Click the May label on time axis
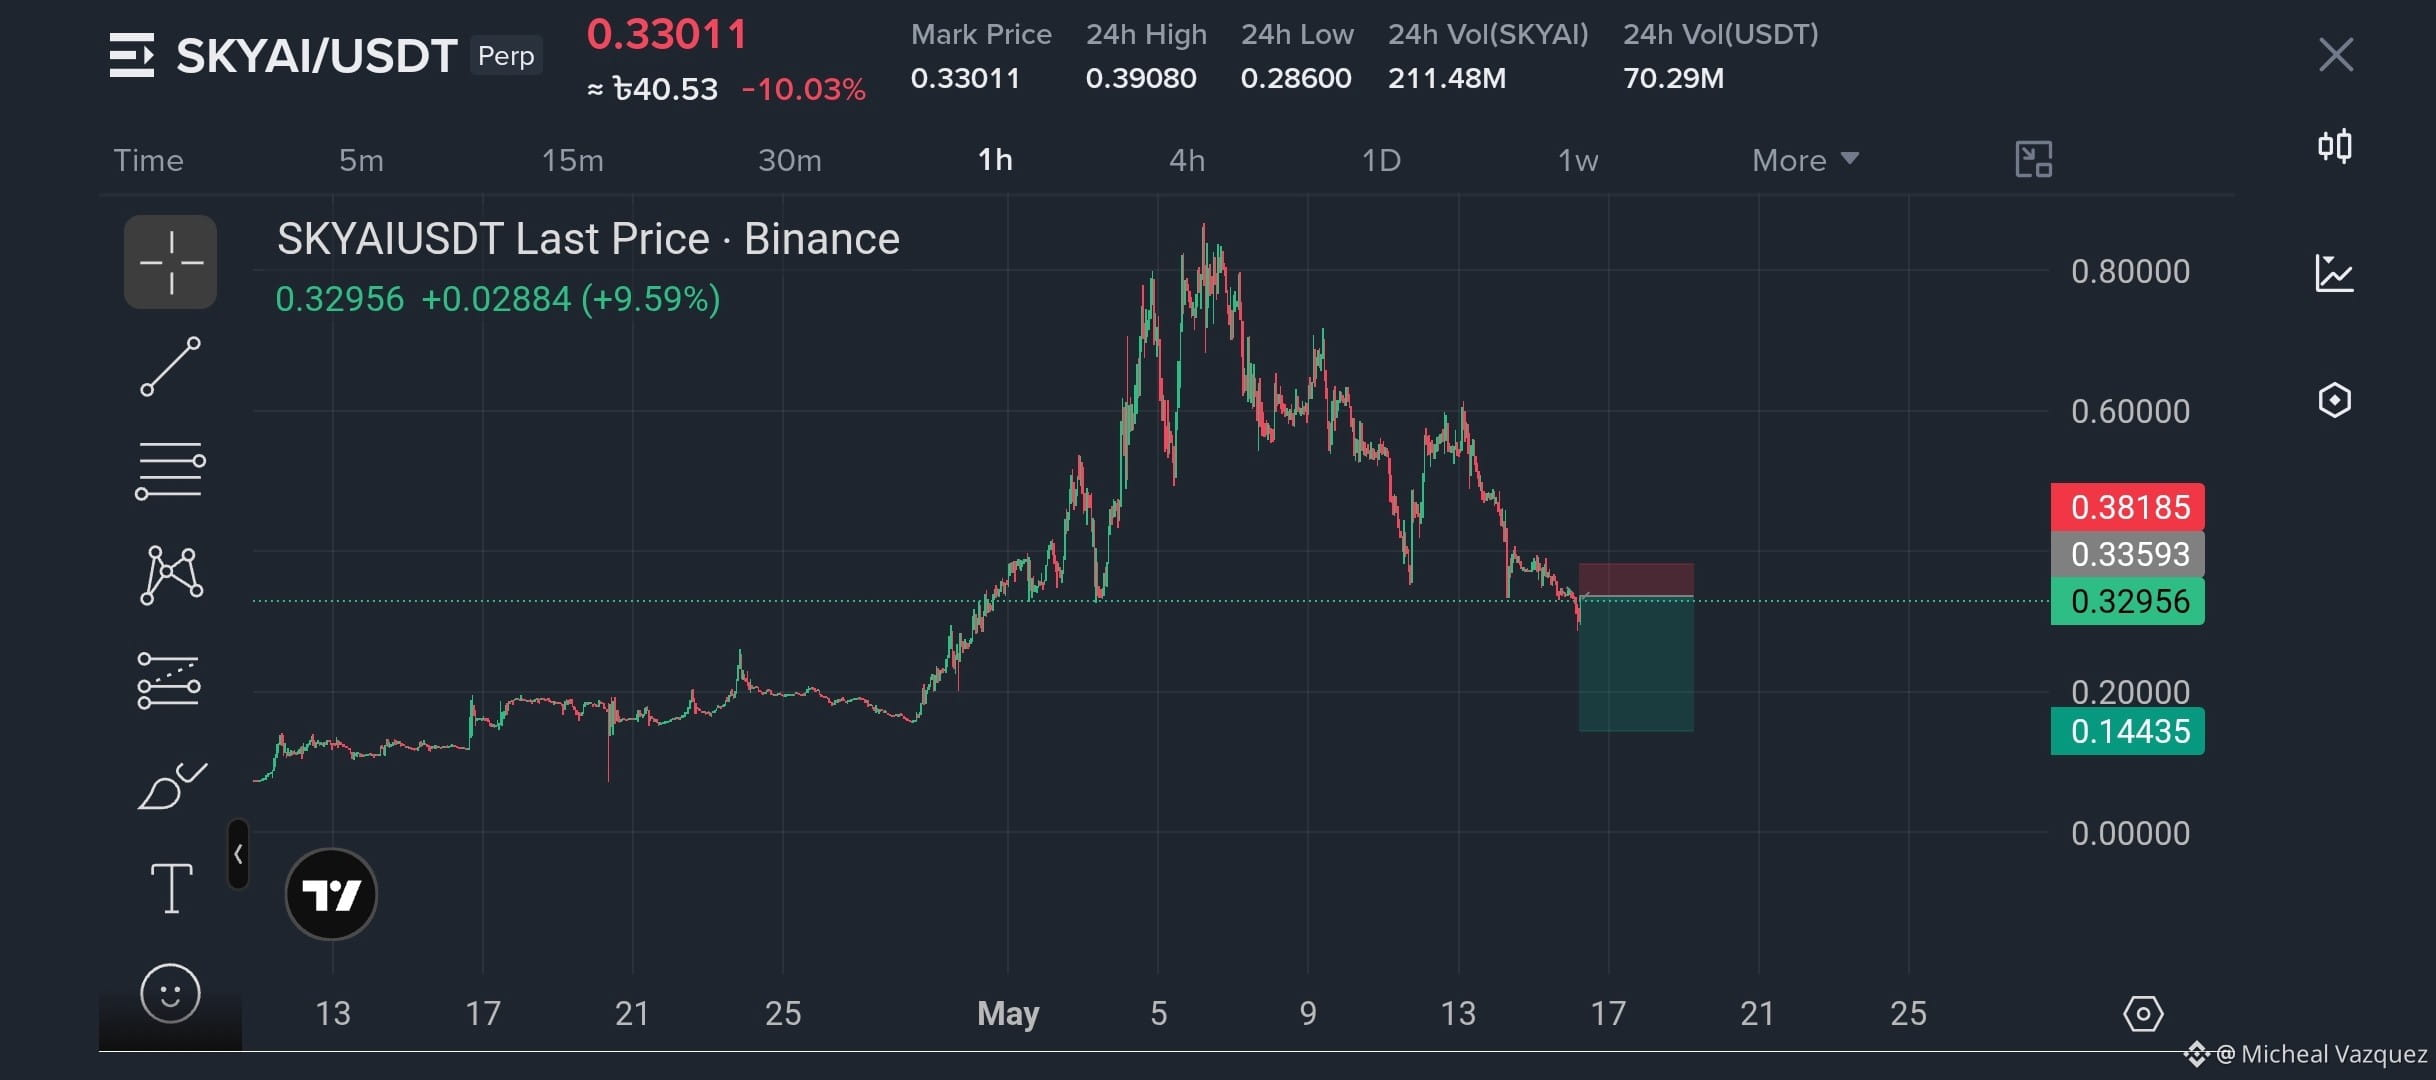Viewport: 2436px width, 1080px height. tap(1008, 1013)
